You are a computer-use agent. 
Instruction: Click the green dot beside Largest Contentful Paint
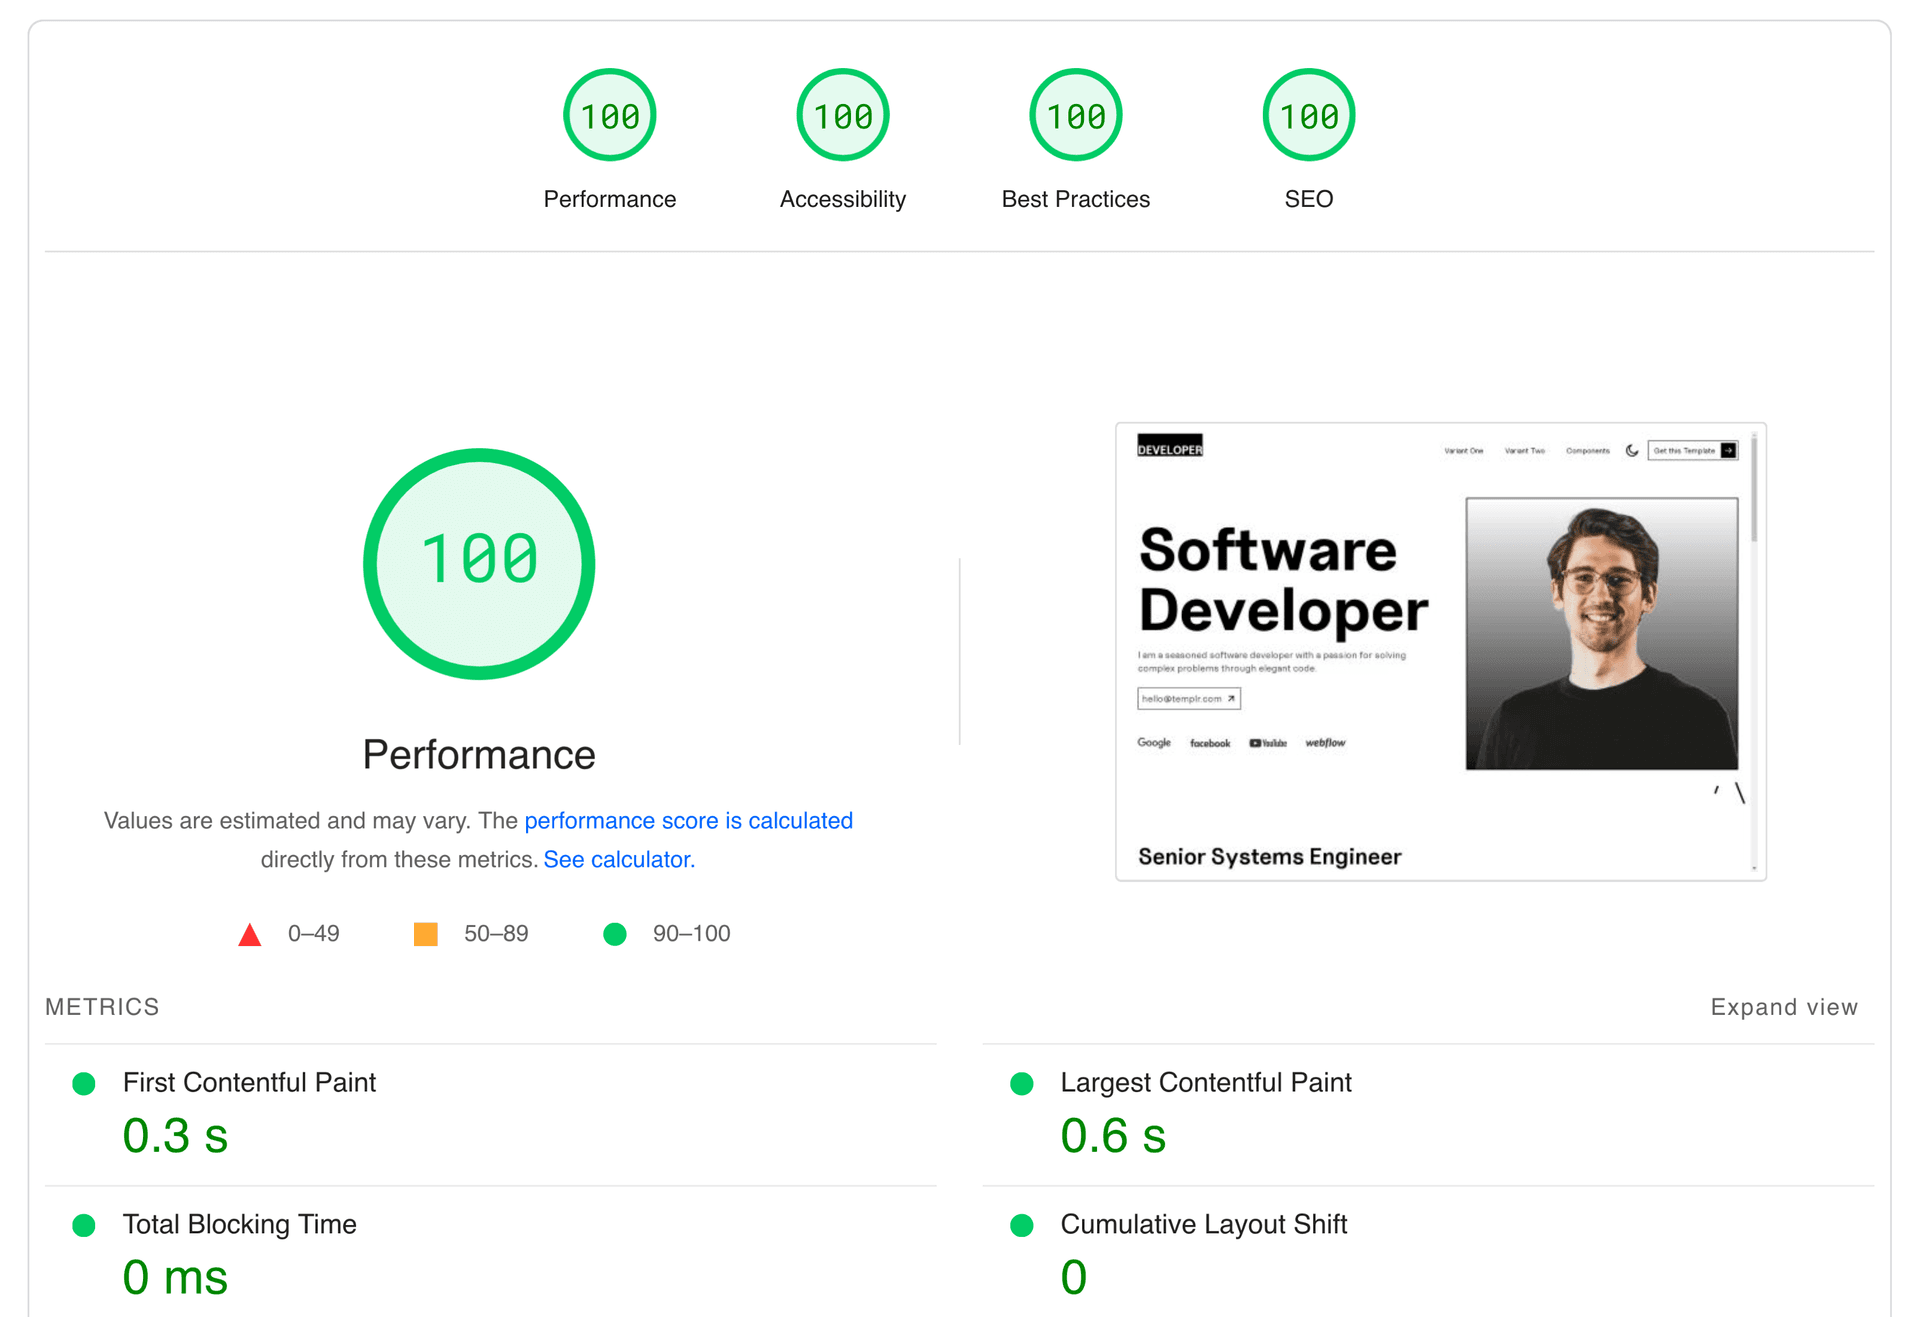[x=1022, y=1083]
